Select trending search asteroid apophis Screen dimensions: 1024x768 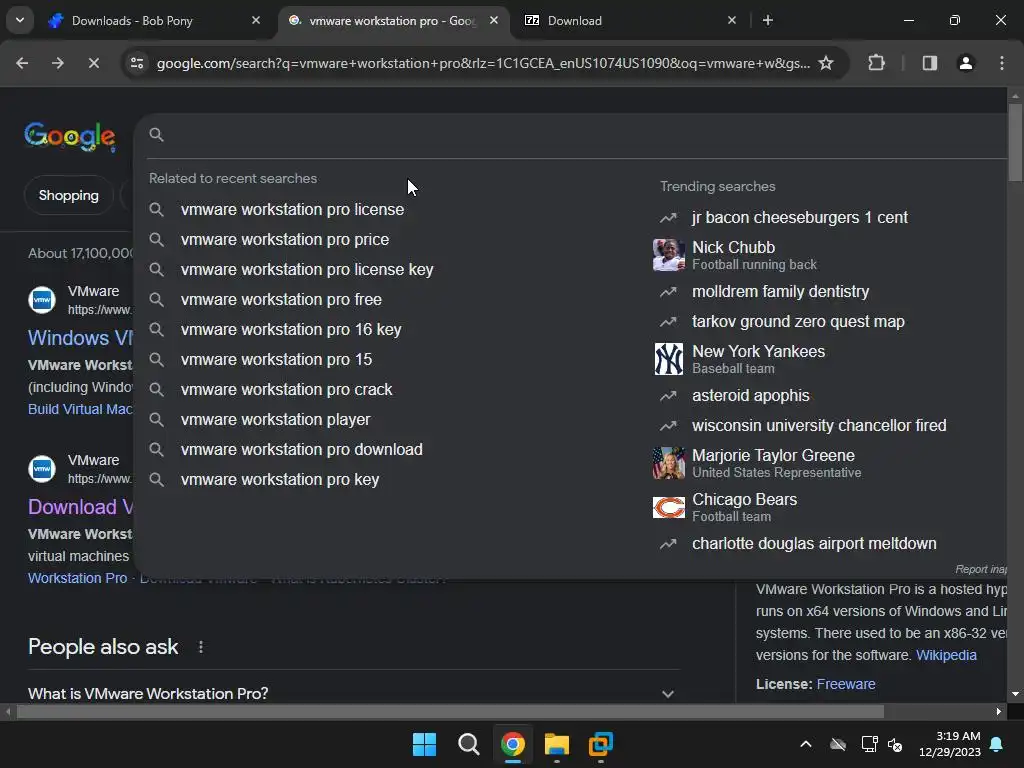(x=750, y=396)
